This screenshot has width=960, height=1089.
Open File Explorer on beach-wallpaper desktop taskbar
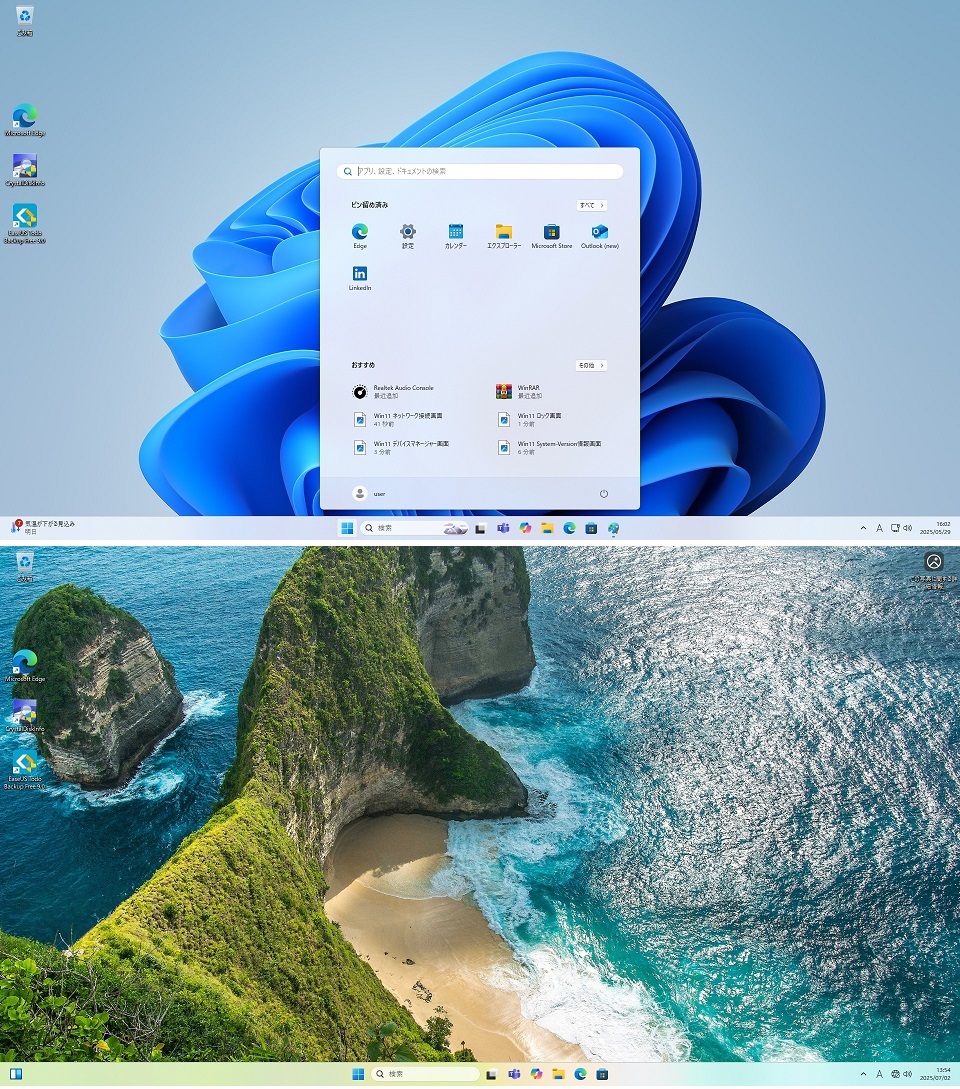pyautogui.click(x=558, y=1074)
